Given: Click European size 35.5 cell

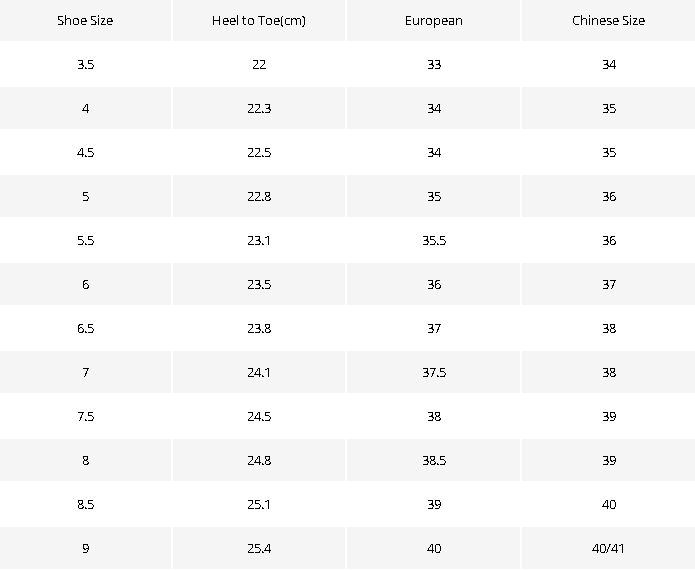Looking at the screenshot, I should (x=433, y=240).
